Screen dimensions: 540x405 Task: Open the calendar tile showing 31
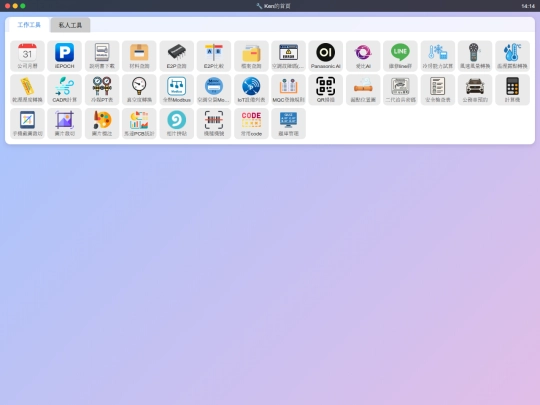point(27,56)
